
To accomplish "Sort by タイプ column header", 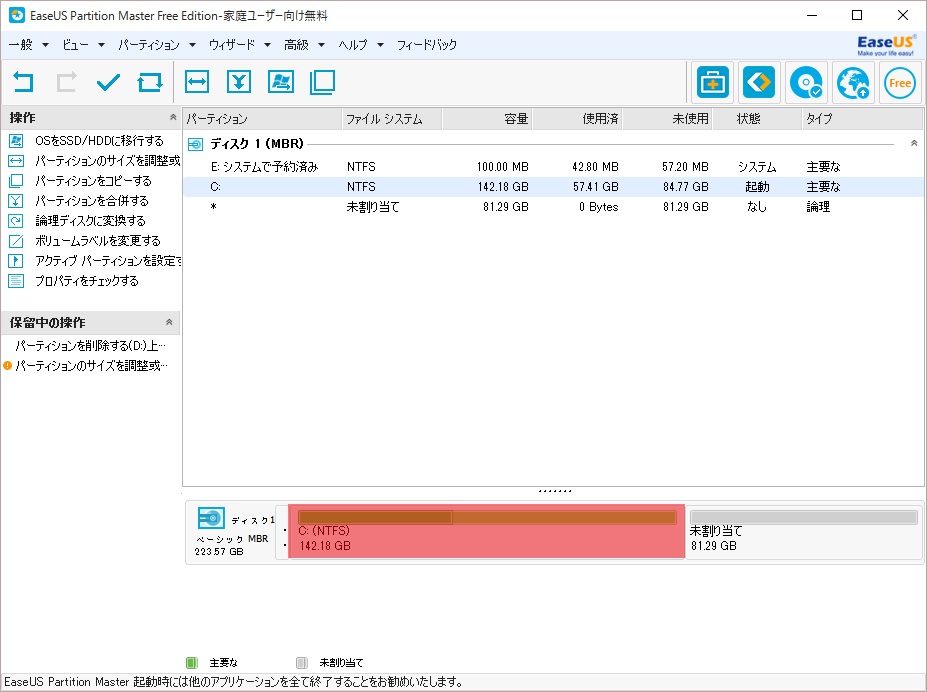I will [863, 119].
